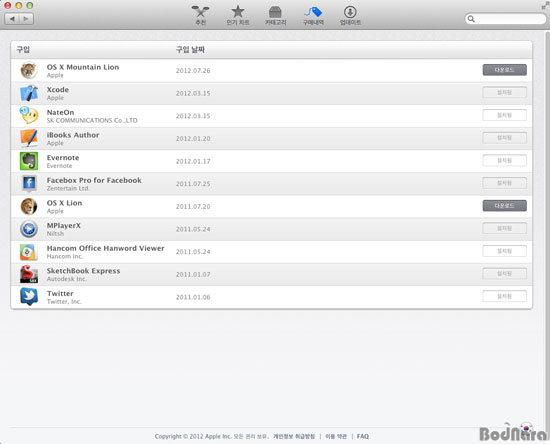Click the OS X Lion app icon

(x=29, y=206)
